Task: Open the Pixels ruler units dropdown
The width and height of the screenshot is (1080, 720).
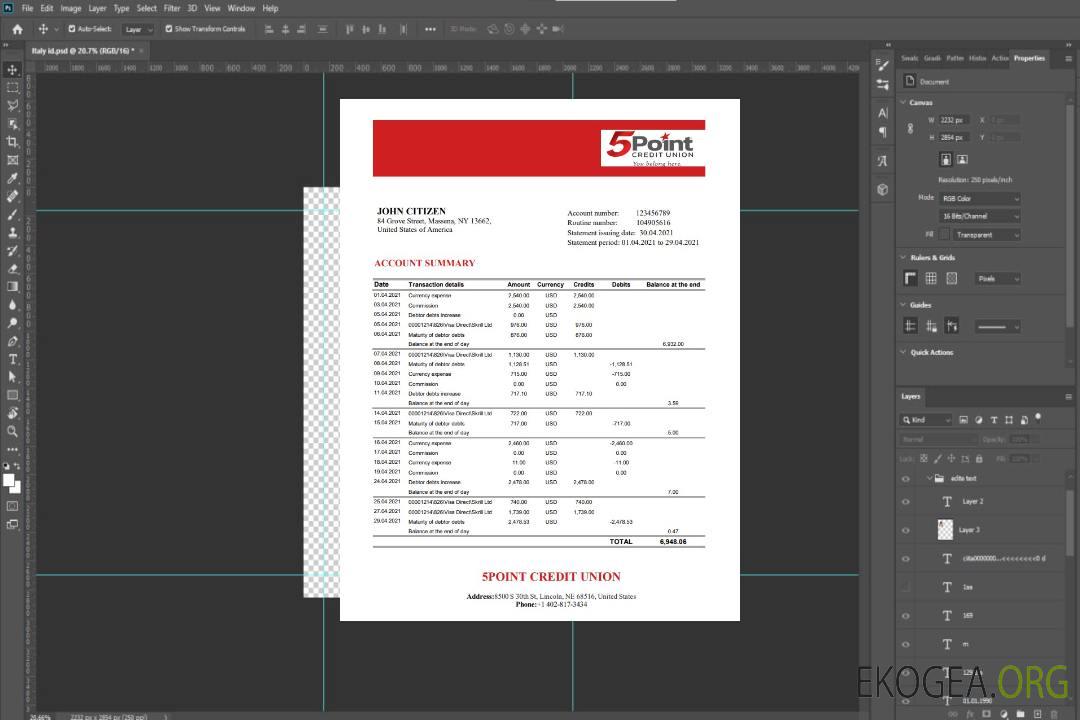Action: 998,278
